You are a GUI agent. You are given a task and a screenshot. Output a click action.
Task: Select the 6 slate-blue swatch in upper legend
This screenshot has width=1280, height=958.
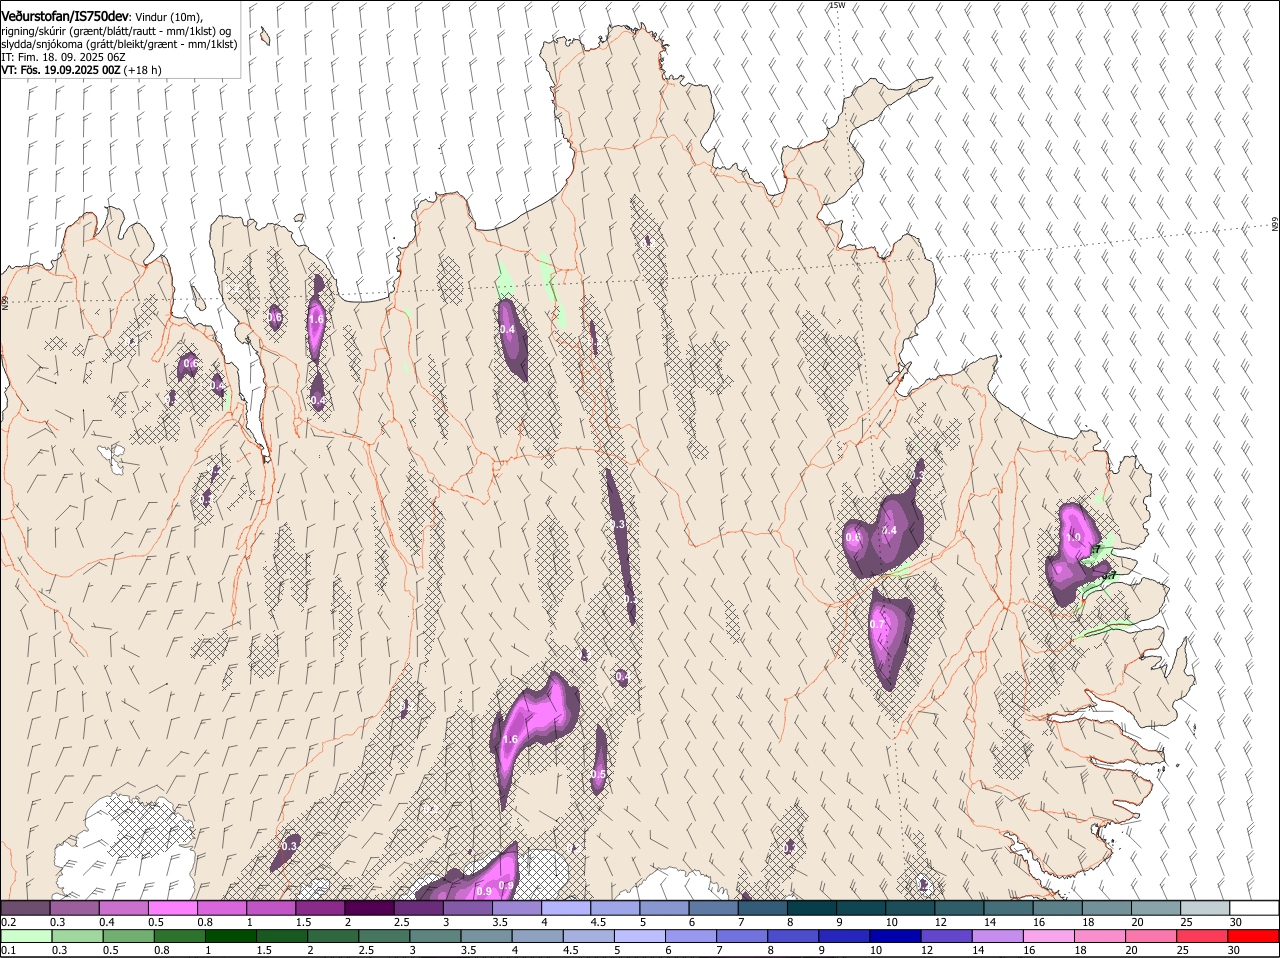point(713,907)
